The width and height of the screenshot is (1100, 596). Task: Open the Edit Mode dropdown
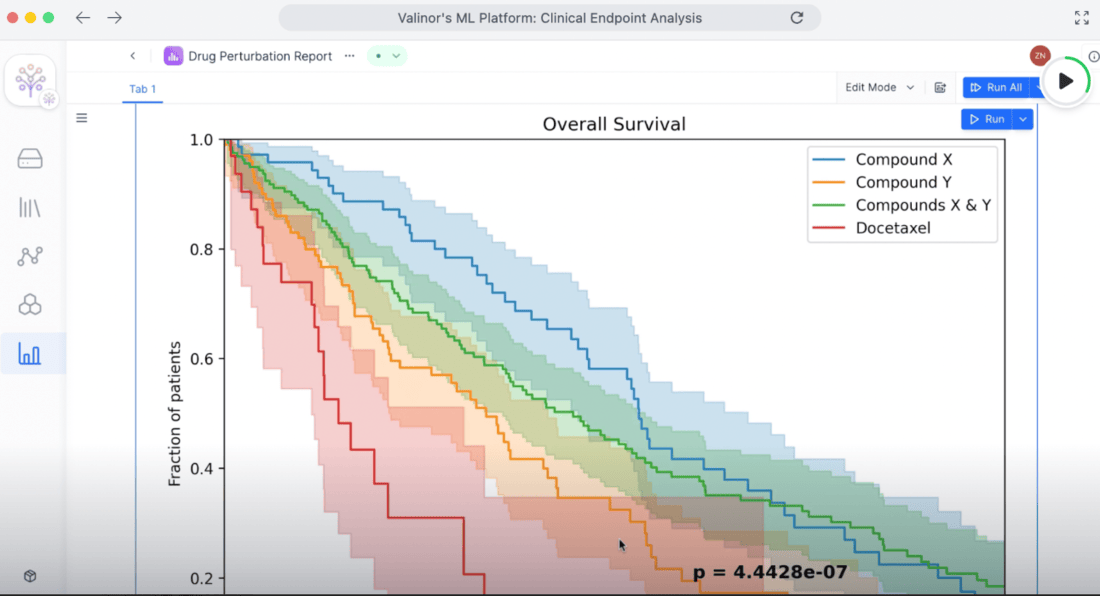pos(879,88)
